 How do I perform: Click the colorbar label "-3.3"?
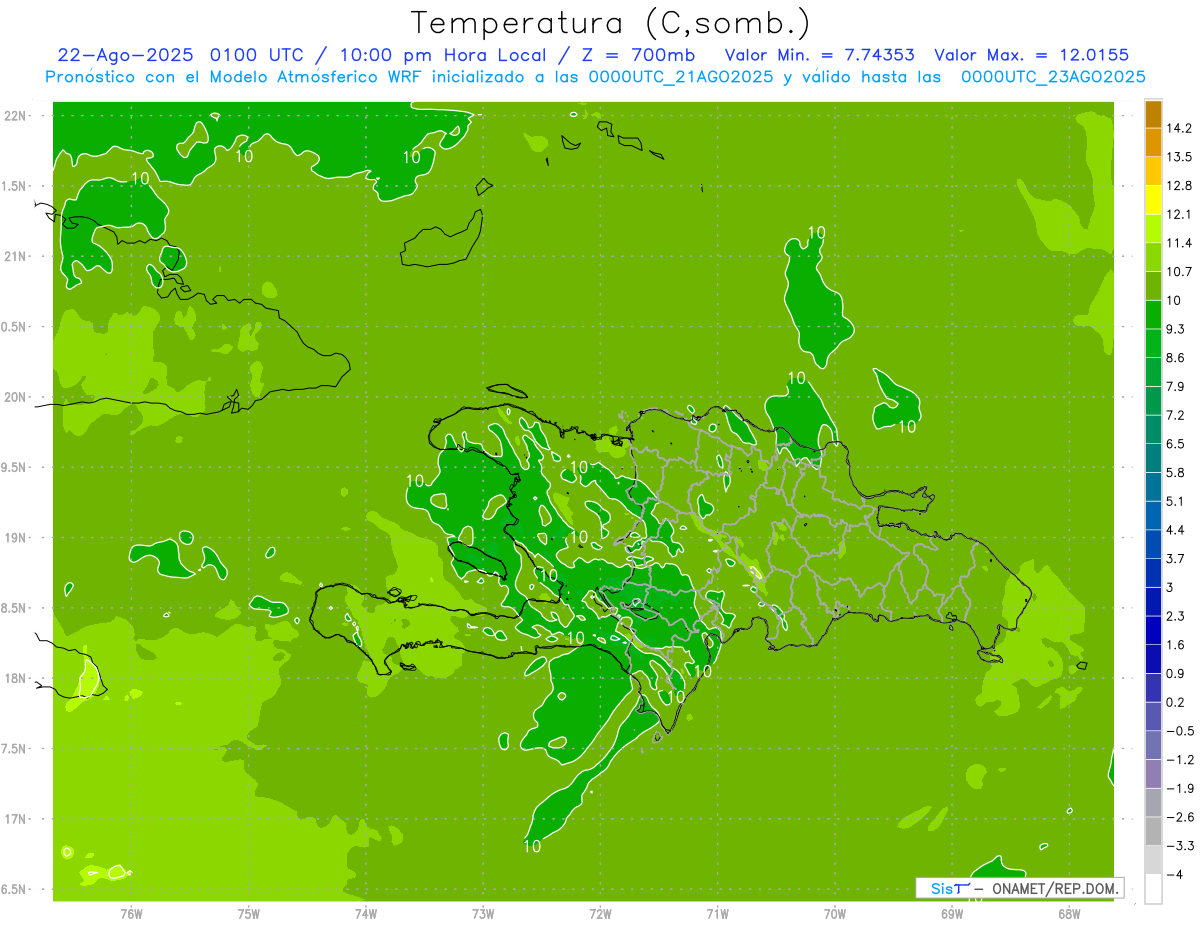pos(1179,846)
